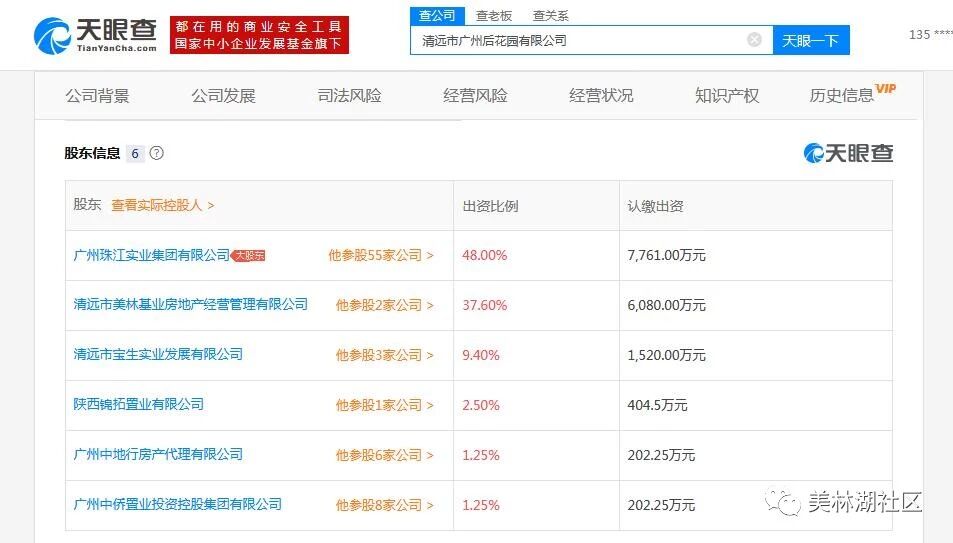Click the 出资比例 column header
The height and width of the screenshot is (543, 953).
[490, 206]
